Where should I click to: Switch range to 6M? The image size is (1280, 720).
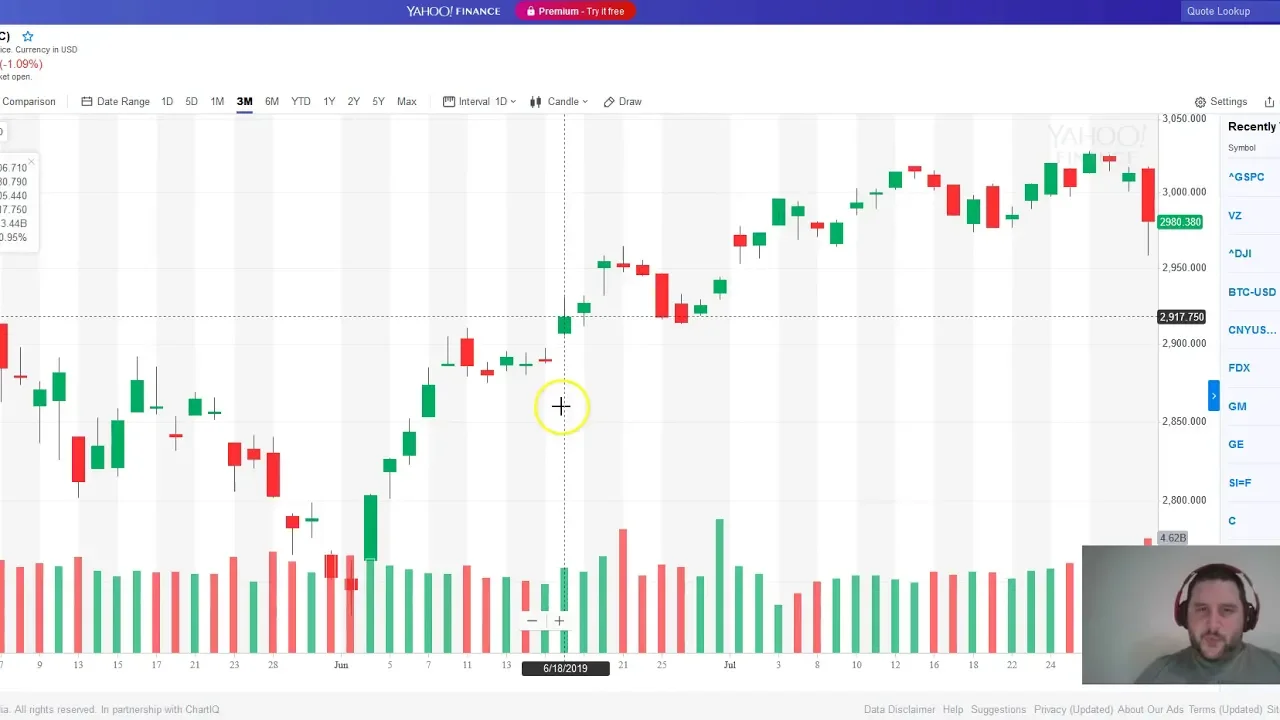[x=272, y=101]
